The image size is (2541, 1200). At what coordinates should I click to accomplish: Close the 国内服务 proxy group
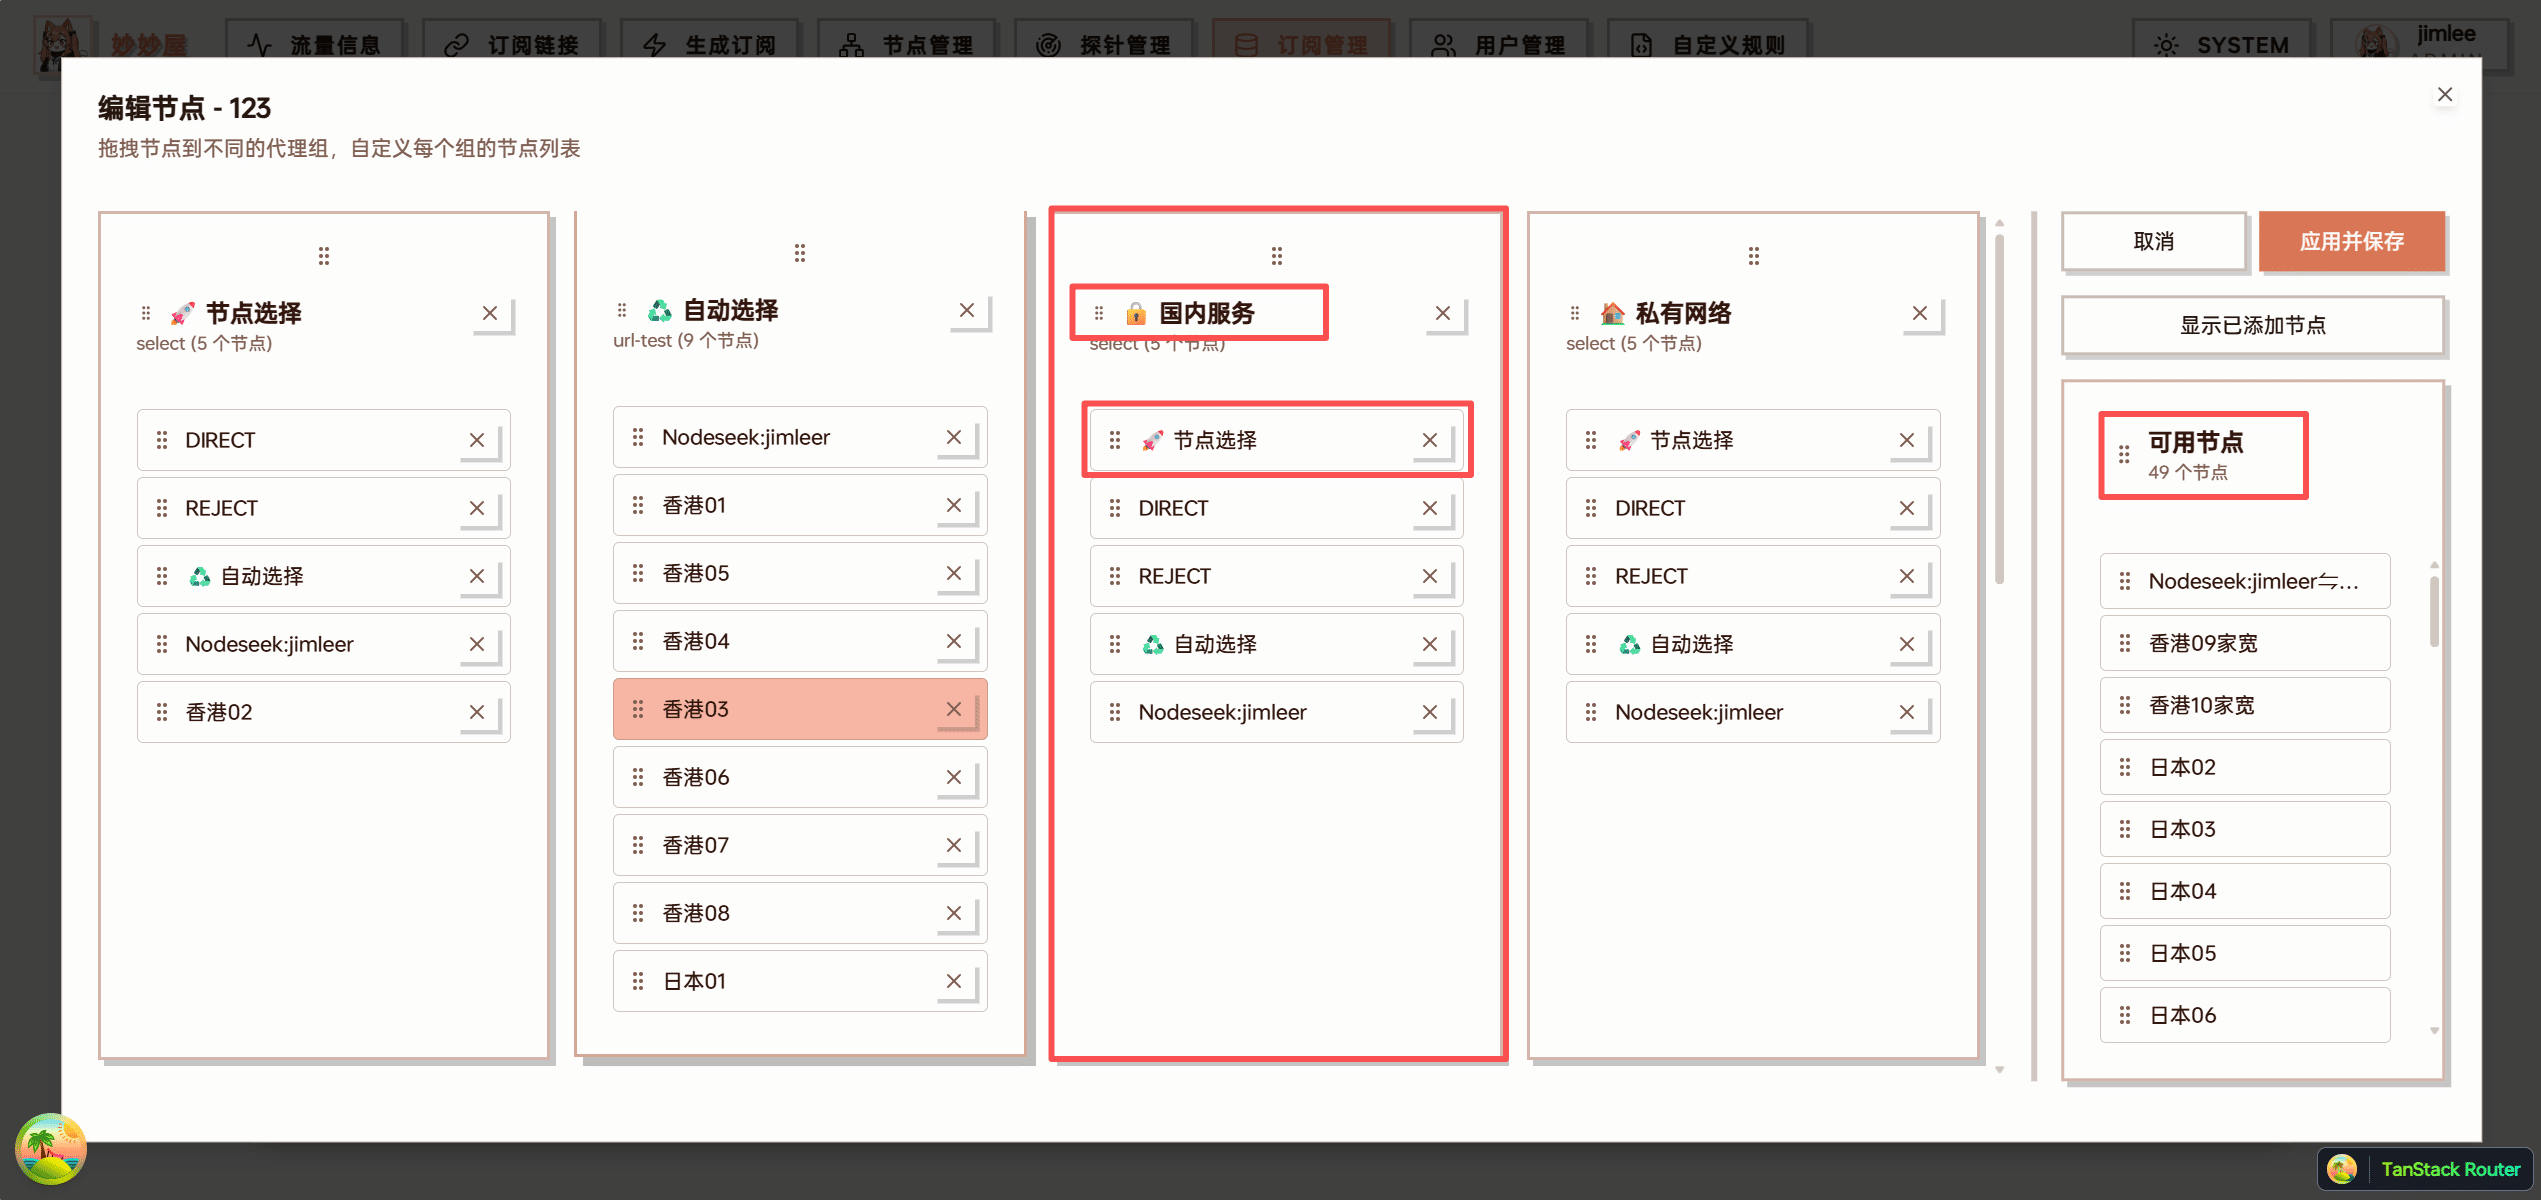coord(1443,312)
